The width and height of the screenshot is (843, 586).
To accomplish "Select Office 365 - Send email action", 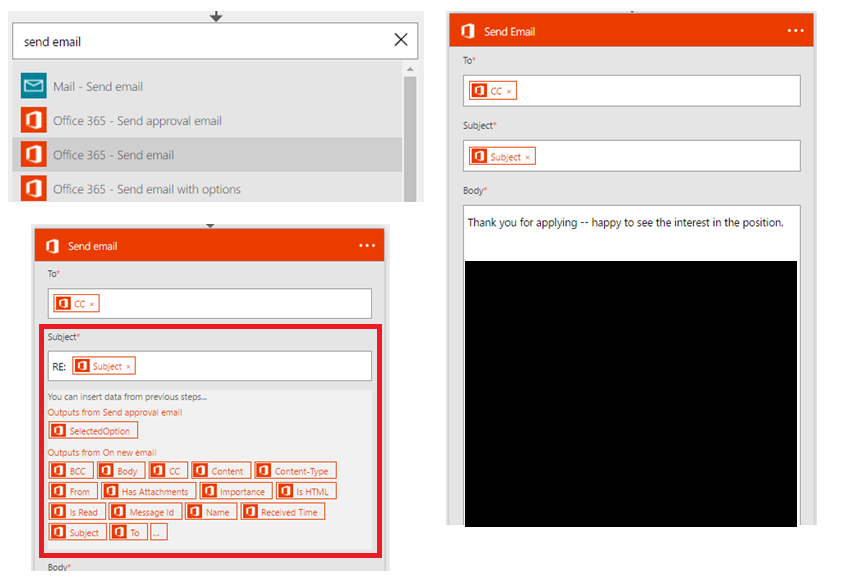I will pyautogui.click(x=113, y=155).
